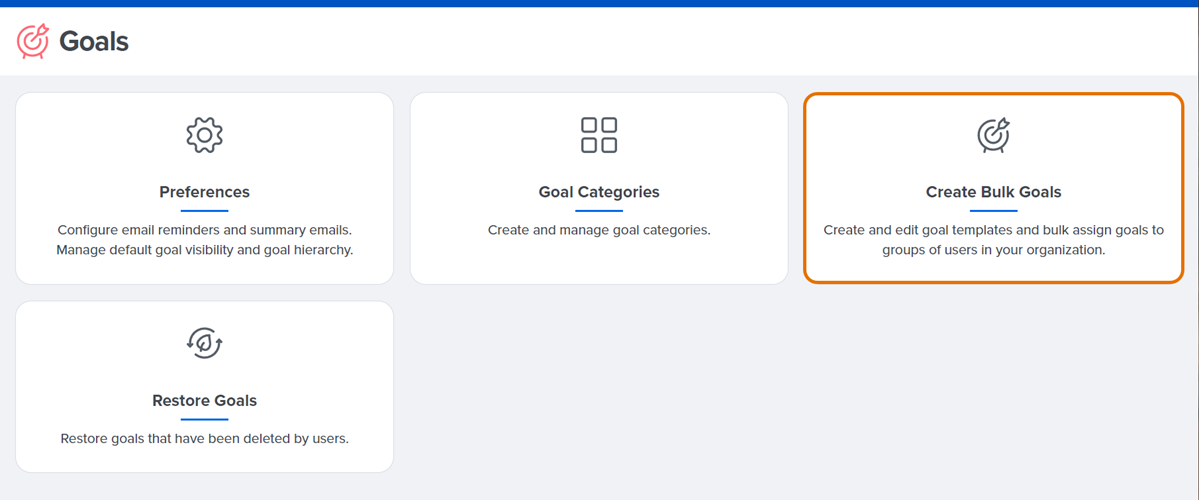
Task: Click 'groups of users in your organization' line
Action: point(993,250)
